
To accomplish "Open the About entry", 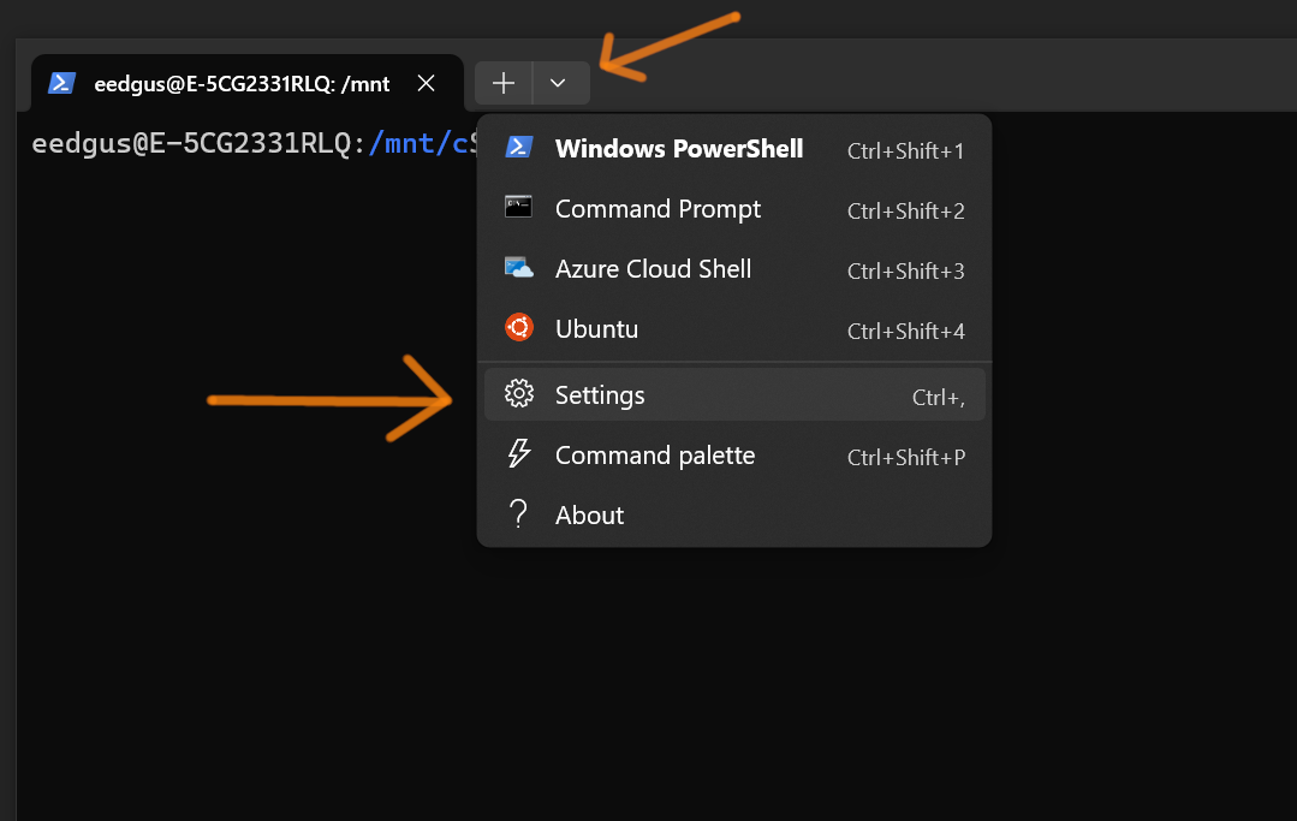I will coord(734,515).
